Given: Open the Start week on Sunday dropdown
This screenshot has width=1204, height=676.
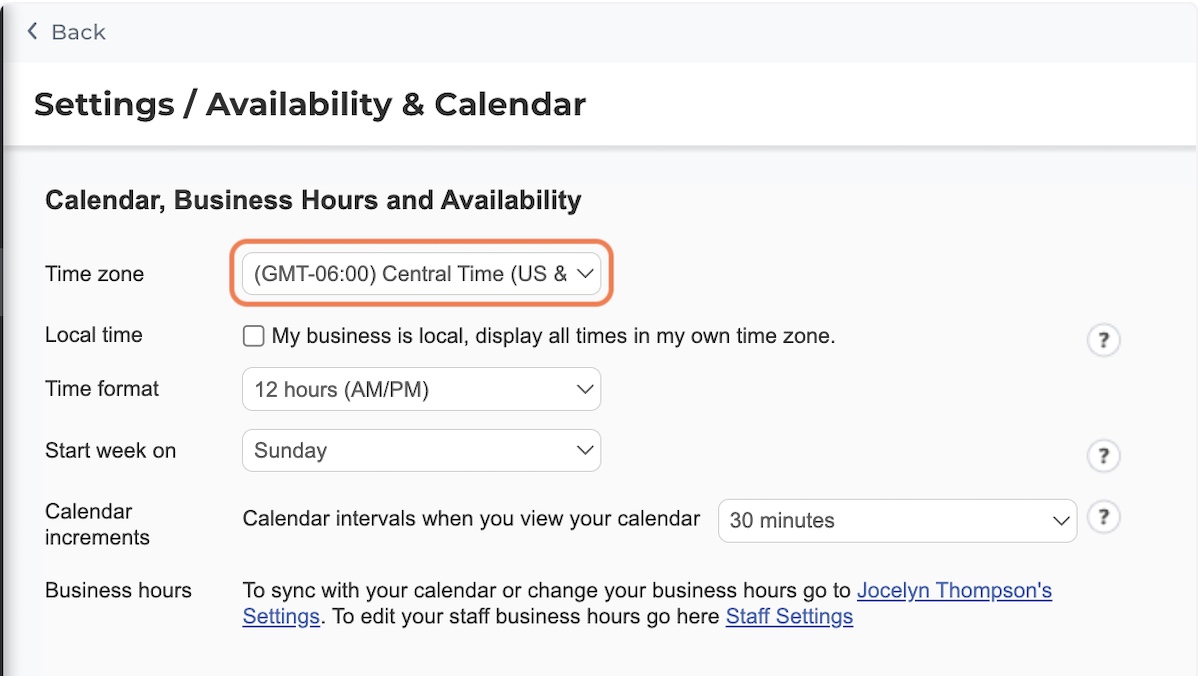Looking at the screenshot, I should 421,450.
